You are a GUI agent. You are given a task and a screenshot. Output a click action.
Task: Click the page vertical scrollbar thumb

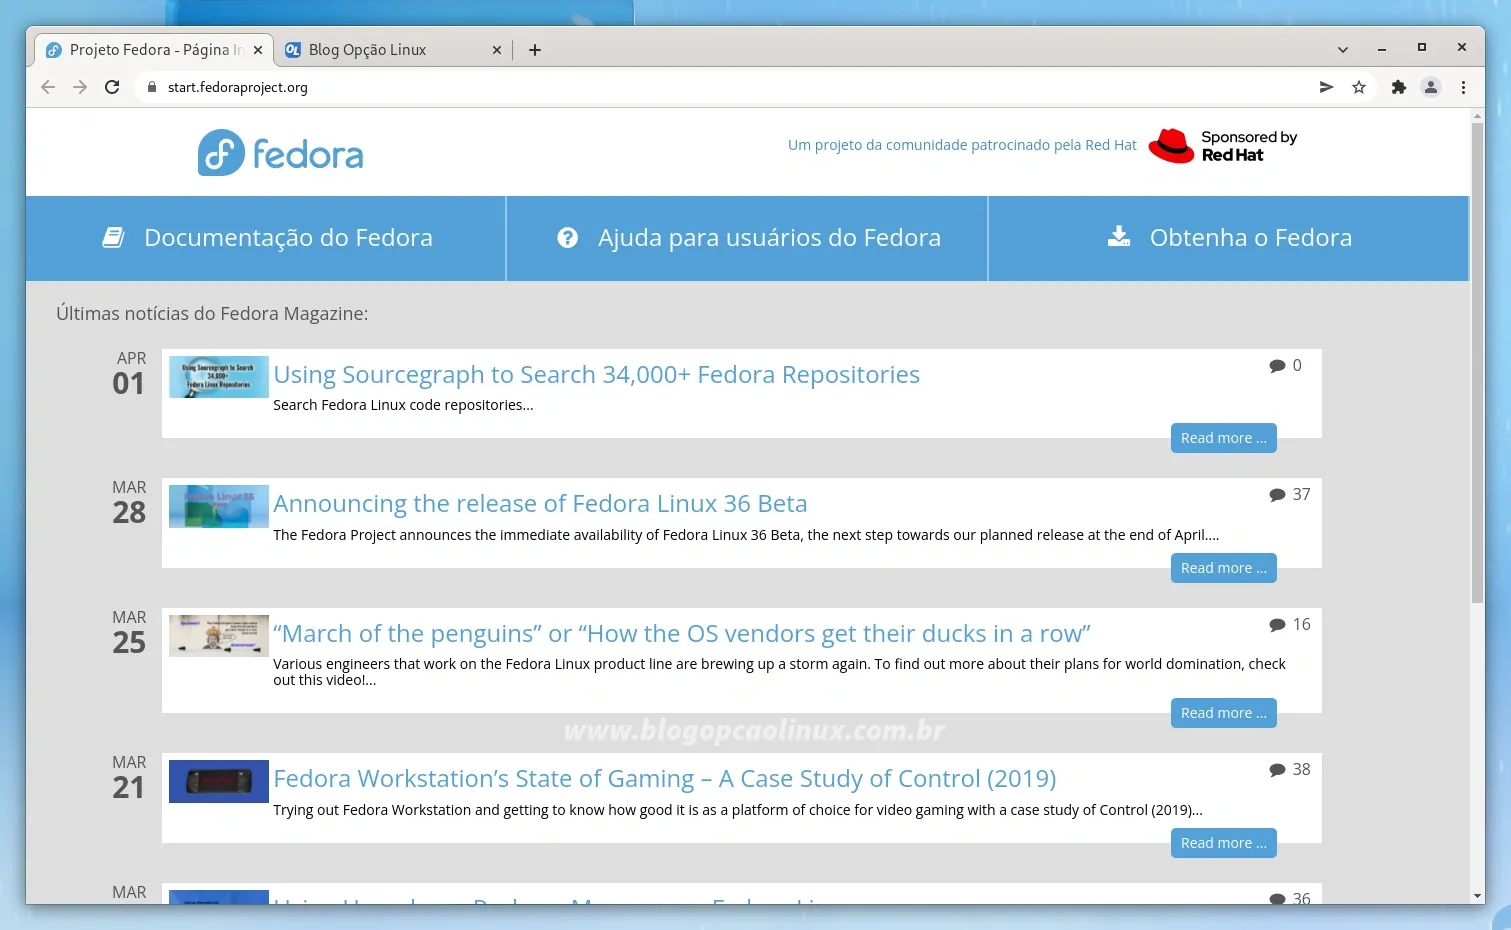(1477, 362)
